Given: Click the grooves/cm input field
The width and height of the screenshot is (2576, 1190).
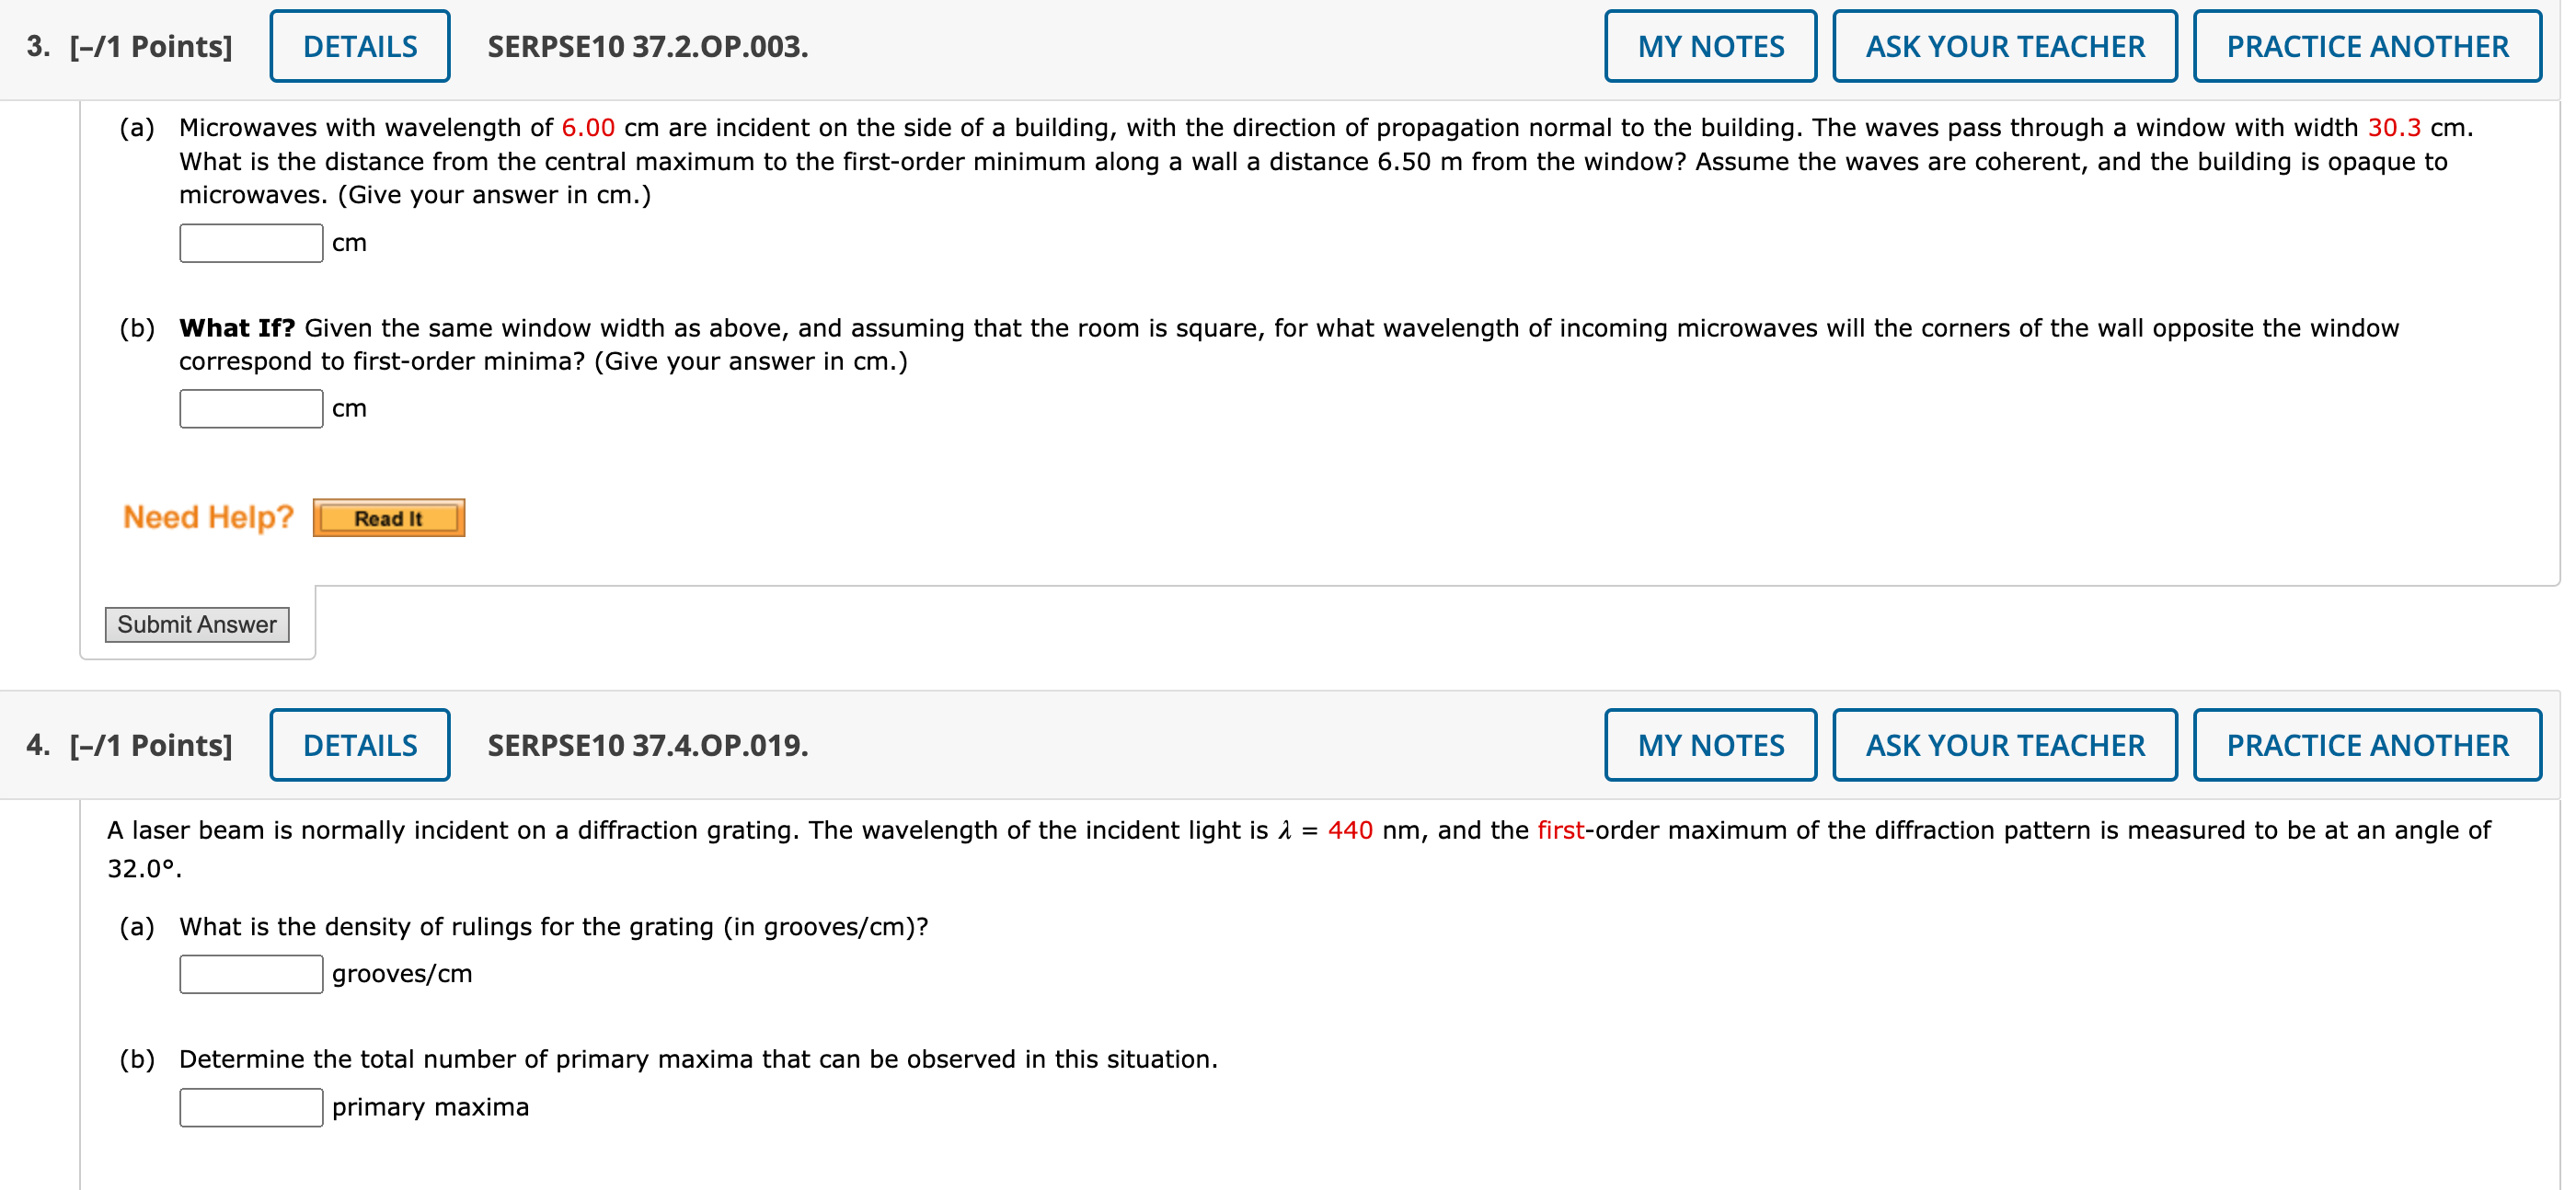Looking at the screenshot, I should 250,973.
